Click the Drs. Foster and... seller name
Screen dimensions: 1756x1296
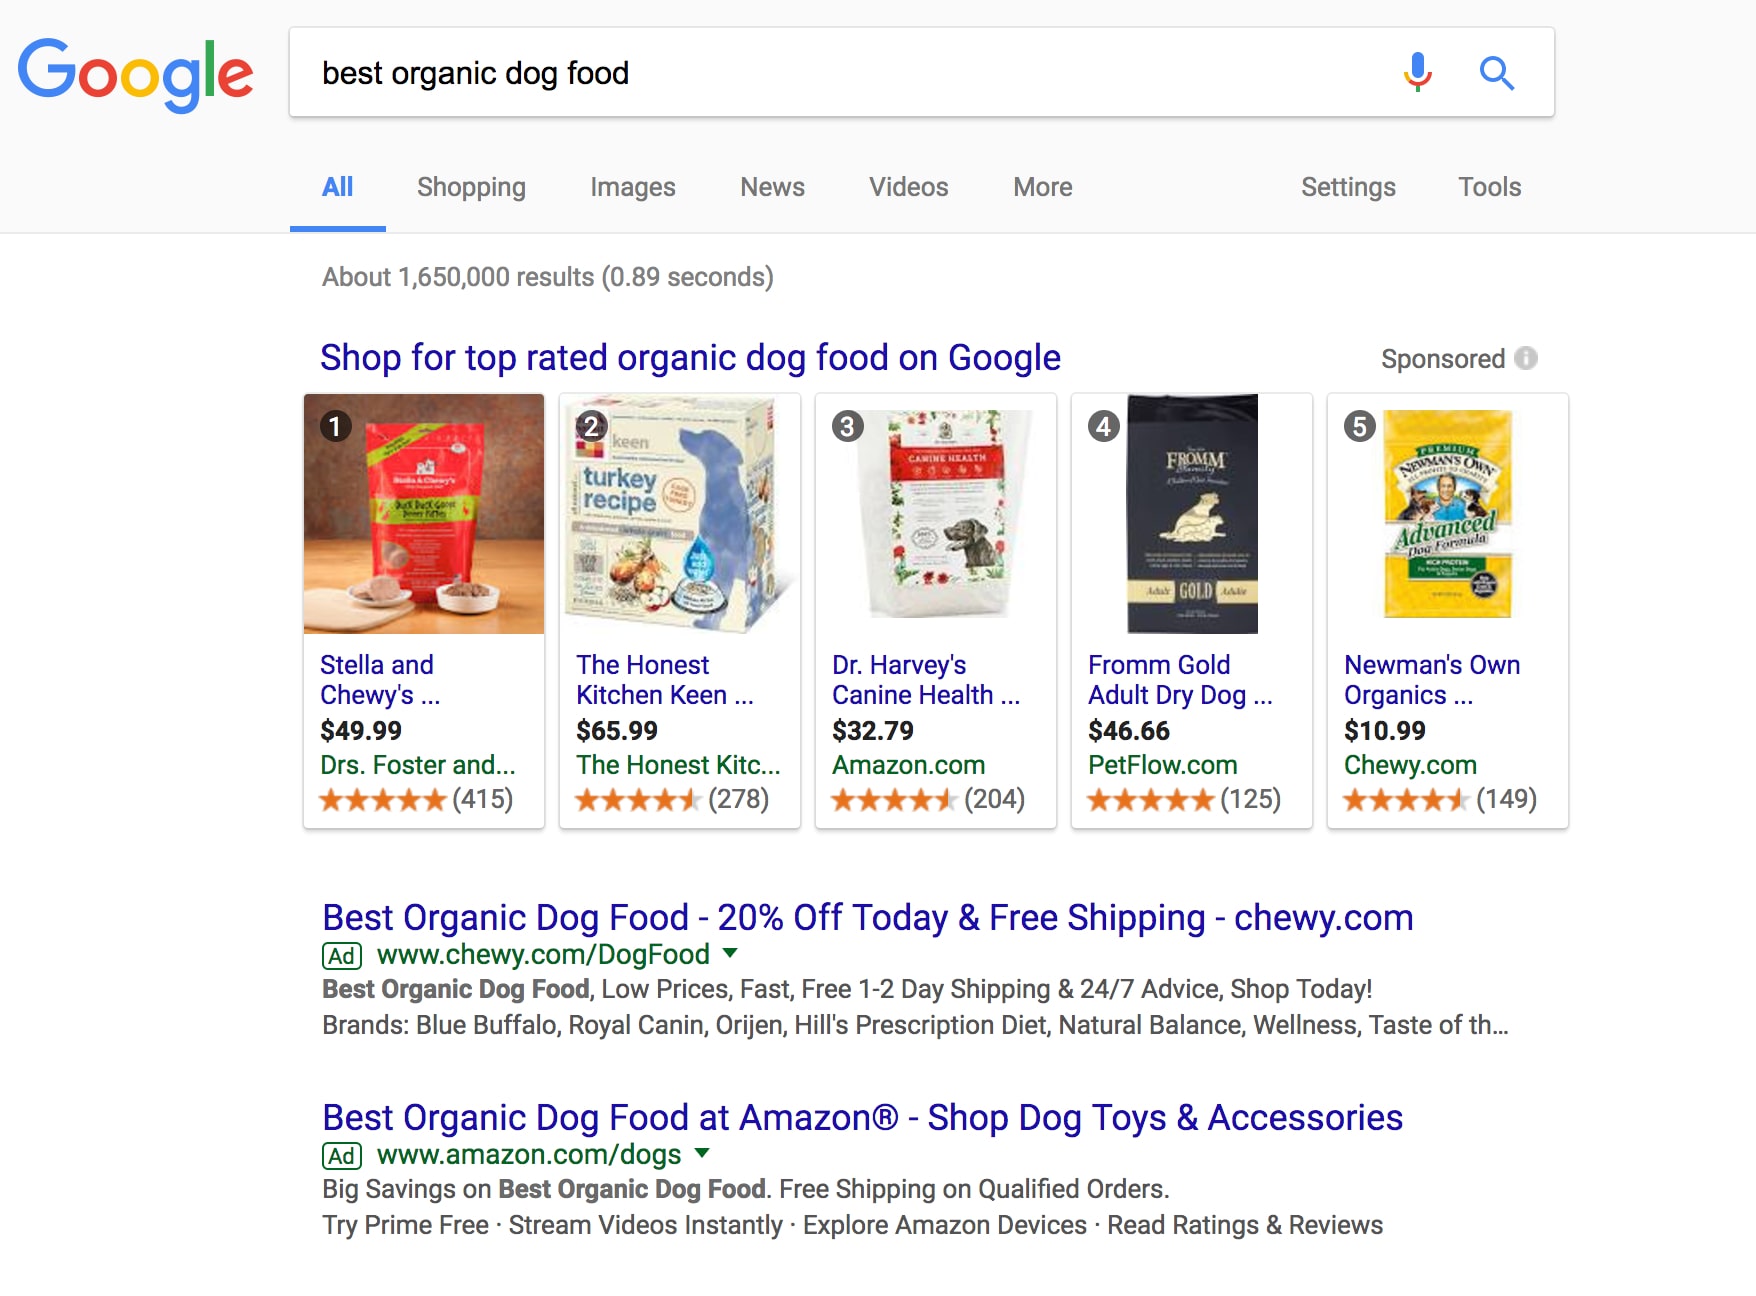click(x=418, y=765)
